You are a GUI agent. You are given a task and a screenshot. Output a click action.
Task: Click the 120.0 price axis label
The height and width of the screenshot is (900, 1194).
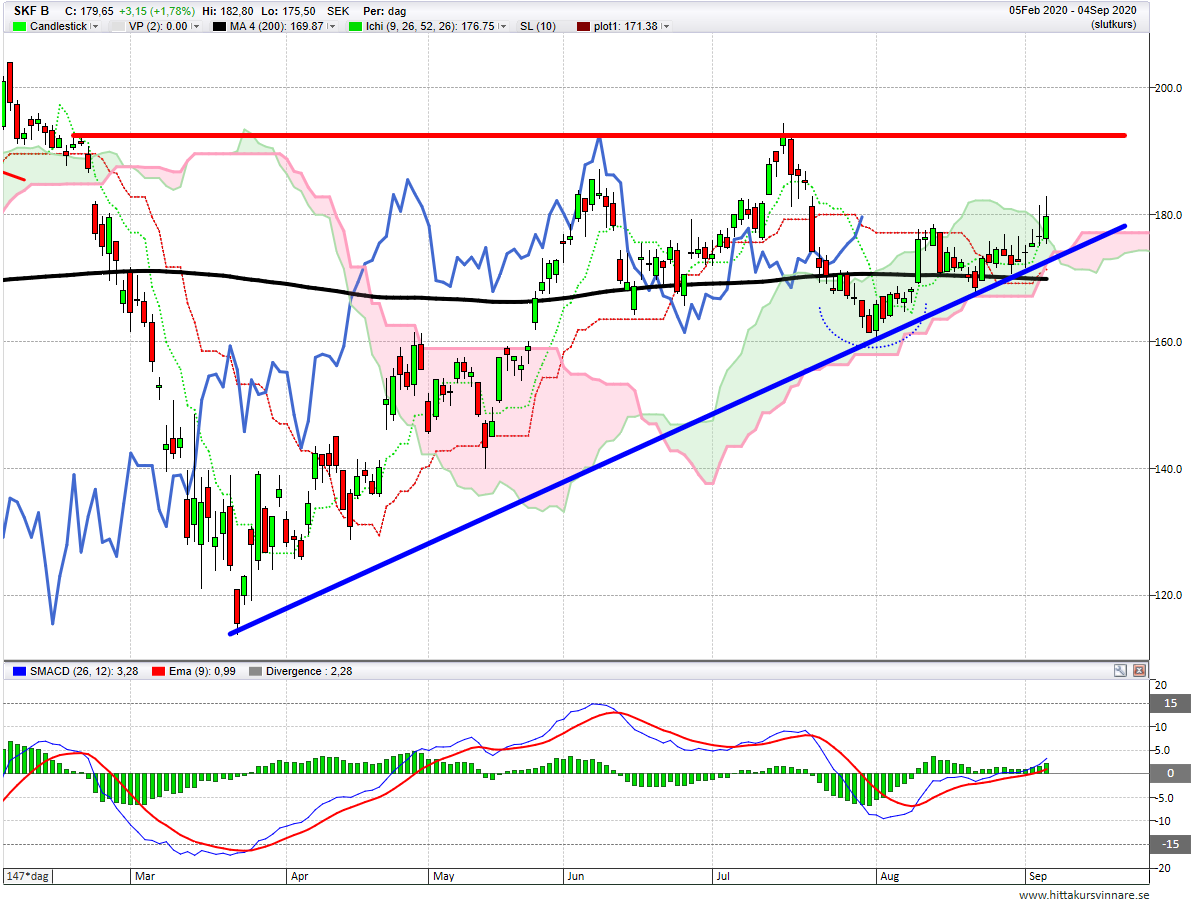pos(1168,595)
